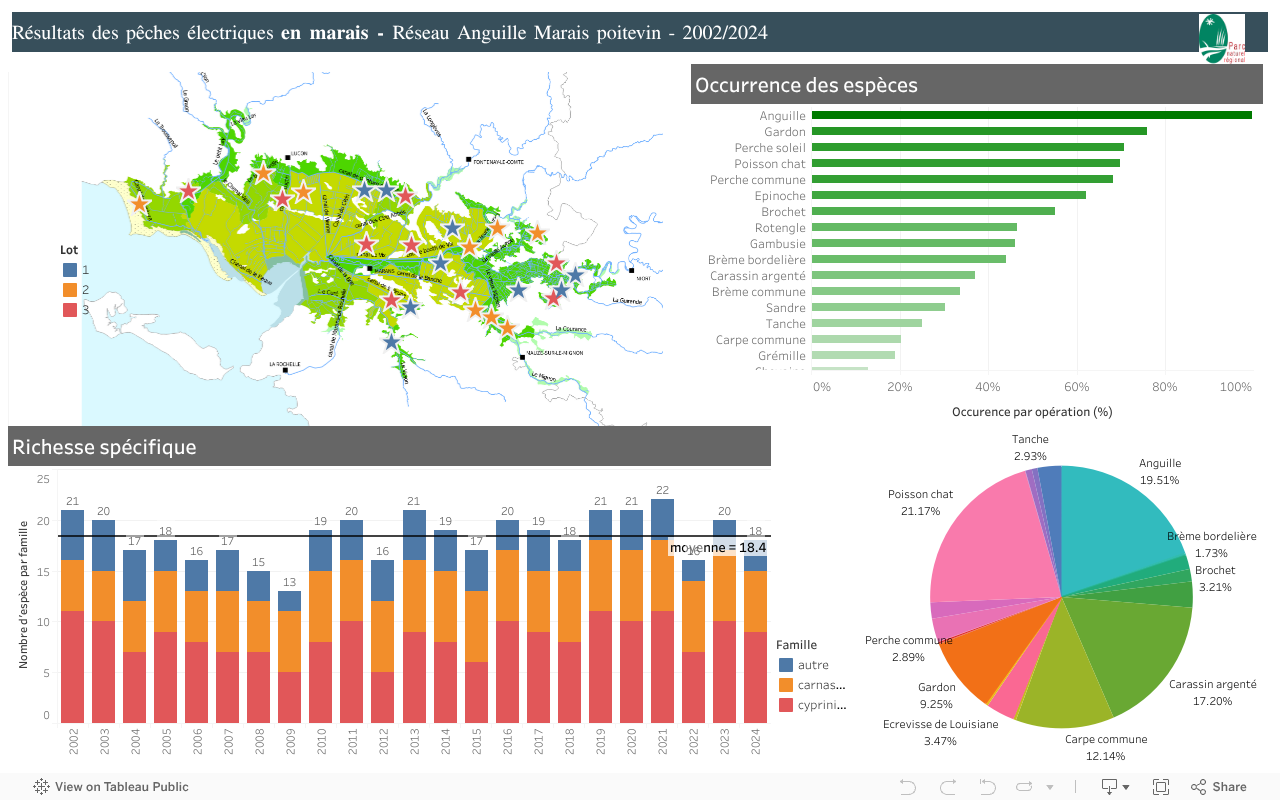Toggle the Lot 1 legend entry
The width and height of the screenshot is (1280, 800).
tap(68, 269)
